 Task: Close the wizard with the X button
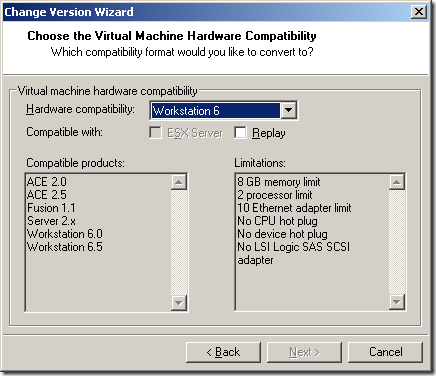[x=419, y=12]
